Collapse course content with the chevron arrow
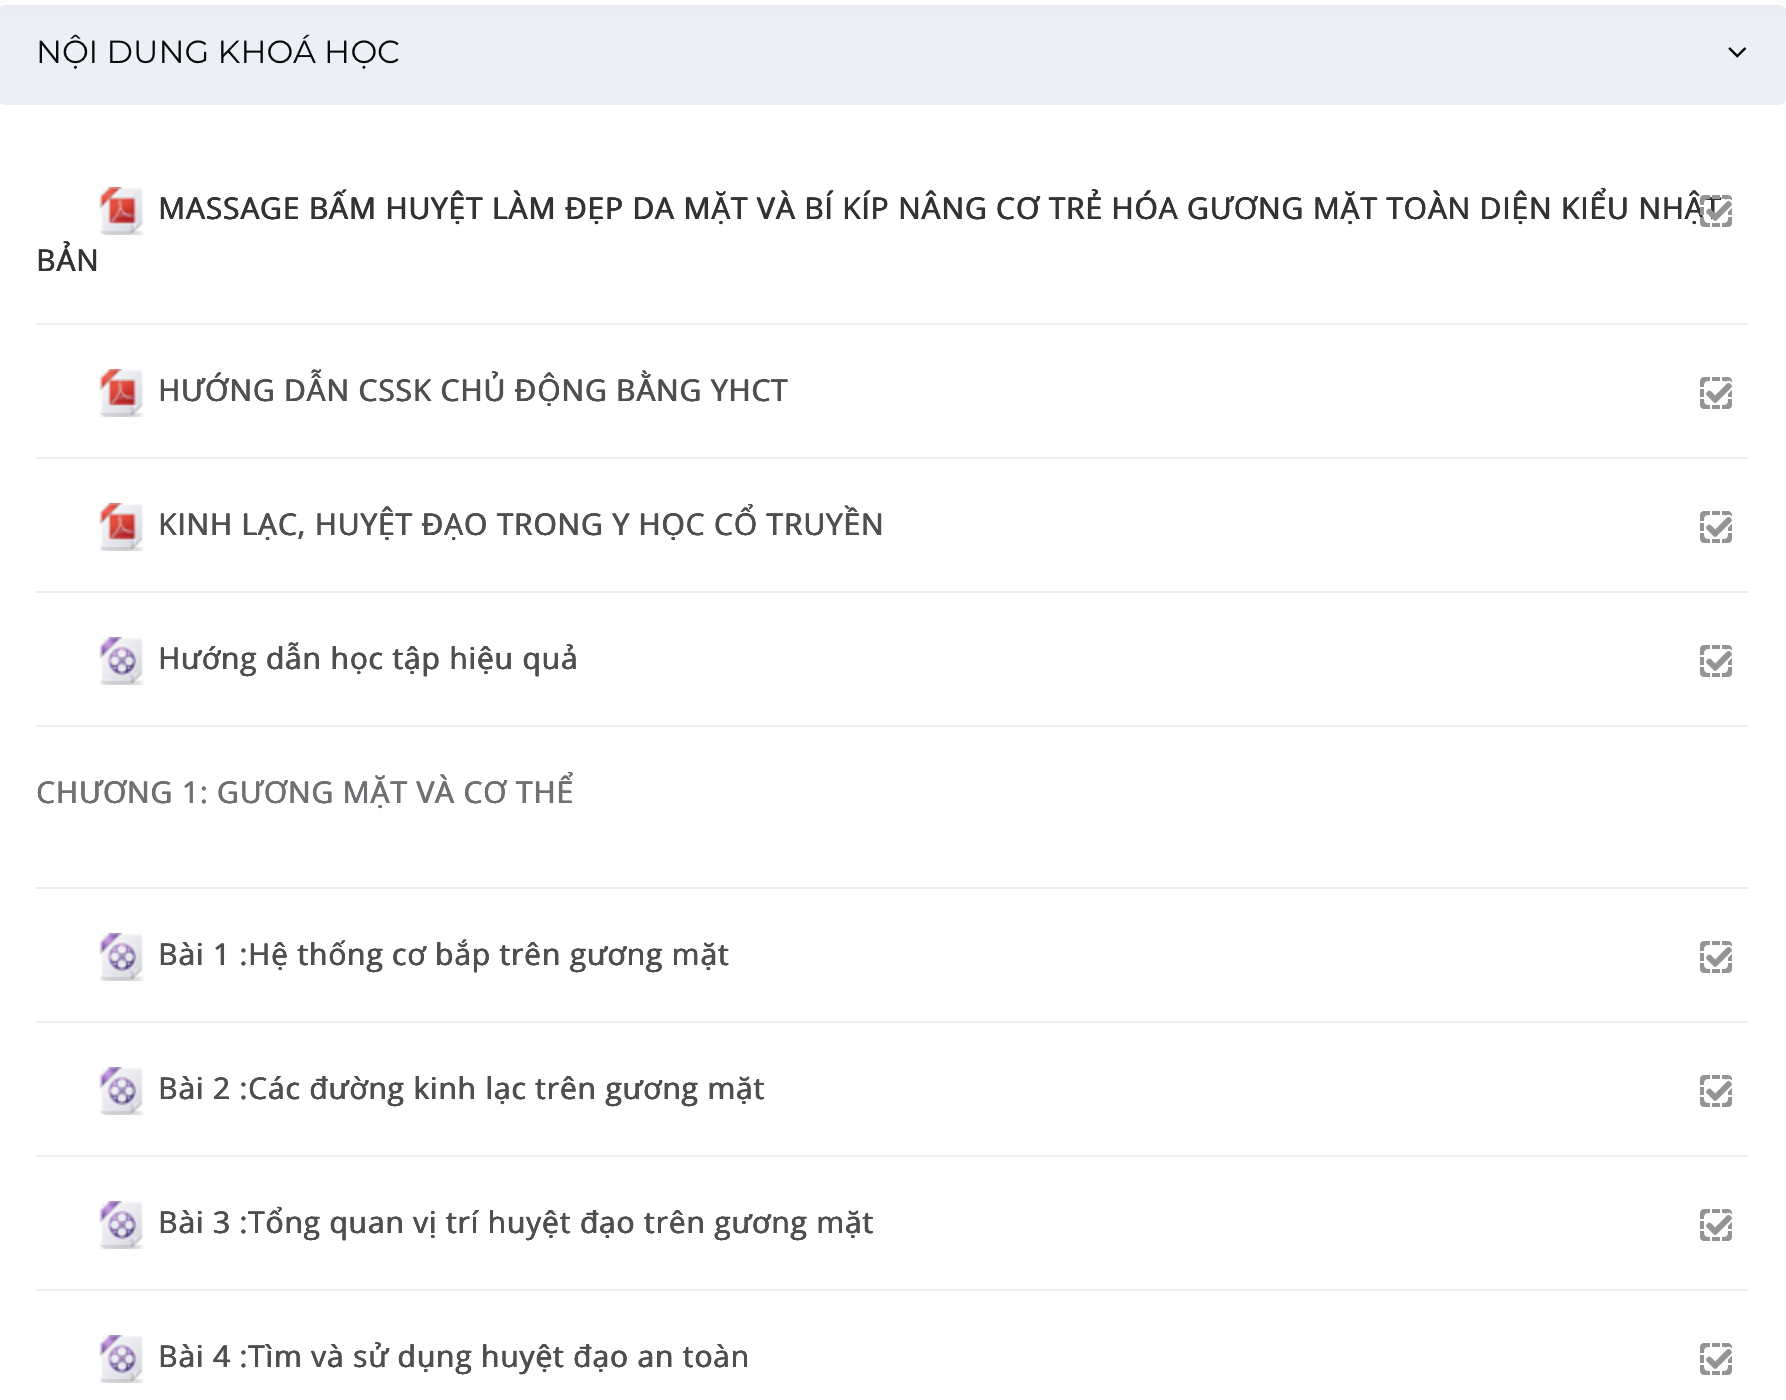Screen dimensions: 1786x1400 point(1737,52)
